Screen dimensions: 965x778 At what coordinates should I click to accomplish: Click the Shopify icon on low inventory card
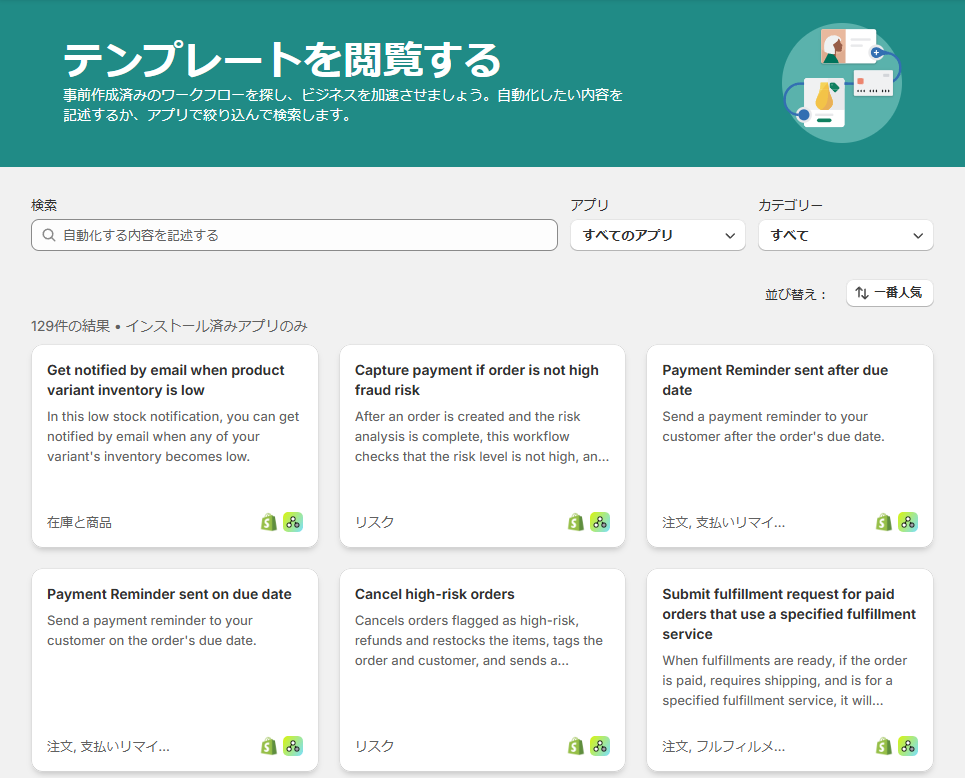coord(269,522)
